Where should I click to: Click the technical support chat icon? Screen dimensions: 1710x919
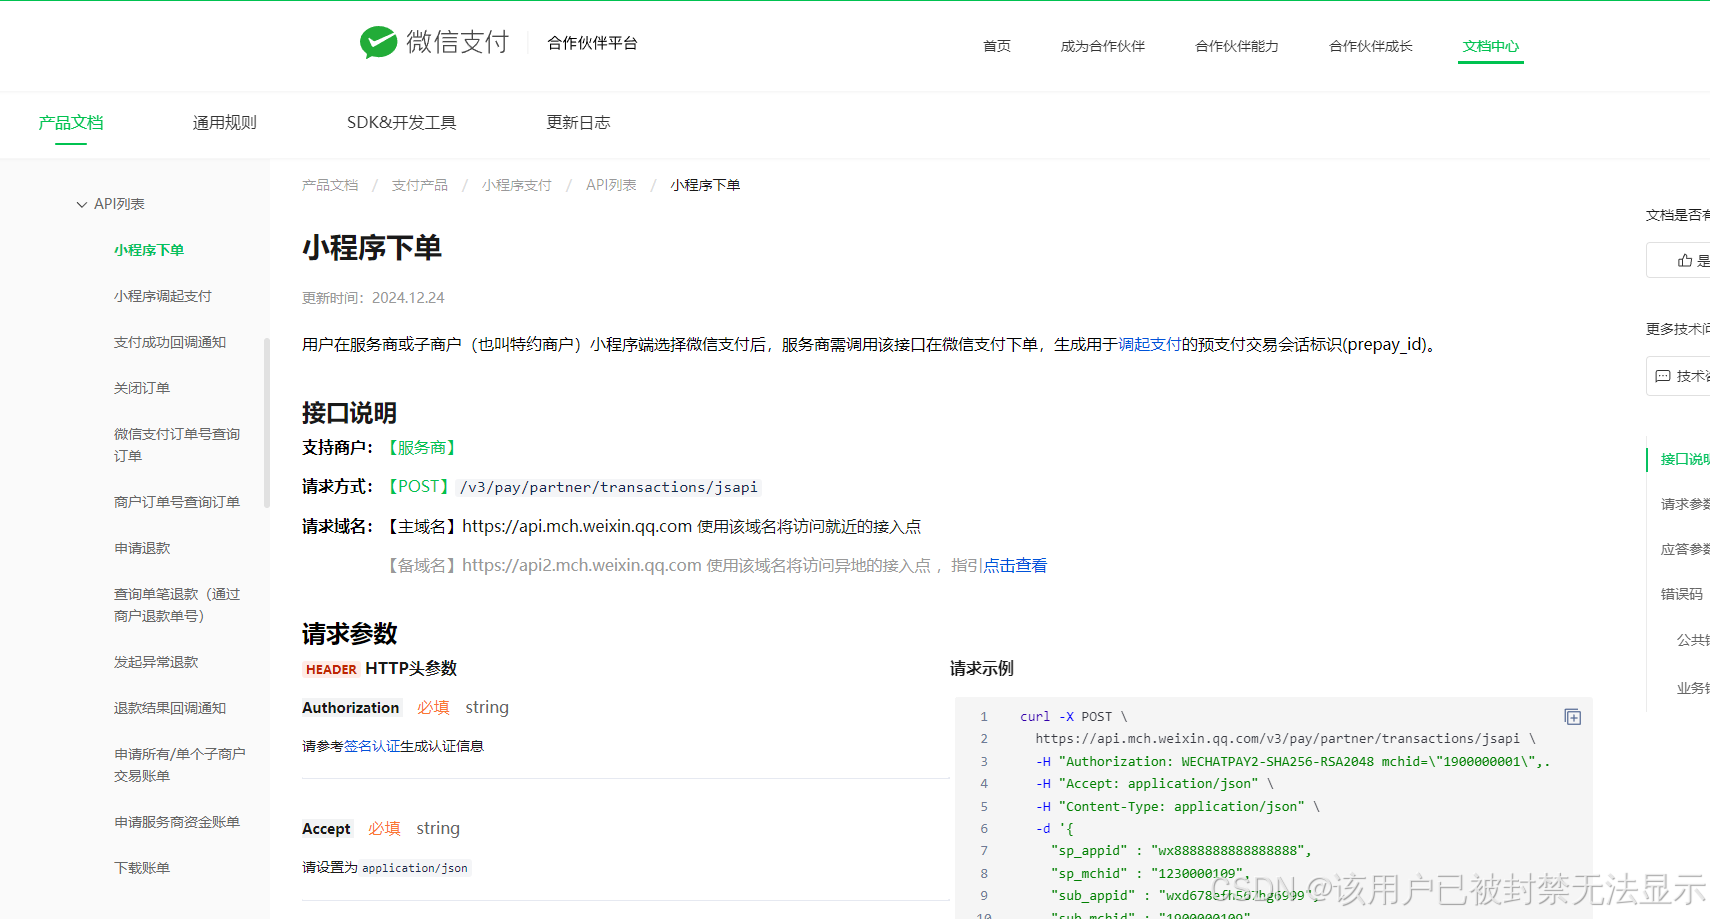click(1663, 376)
